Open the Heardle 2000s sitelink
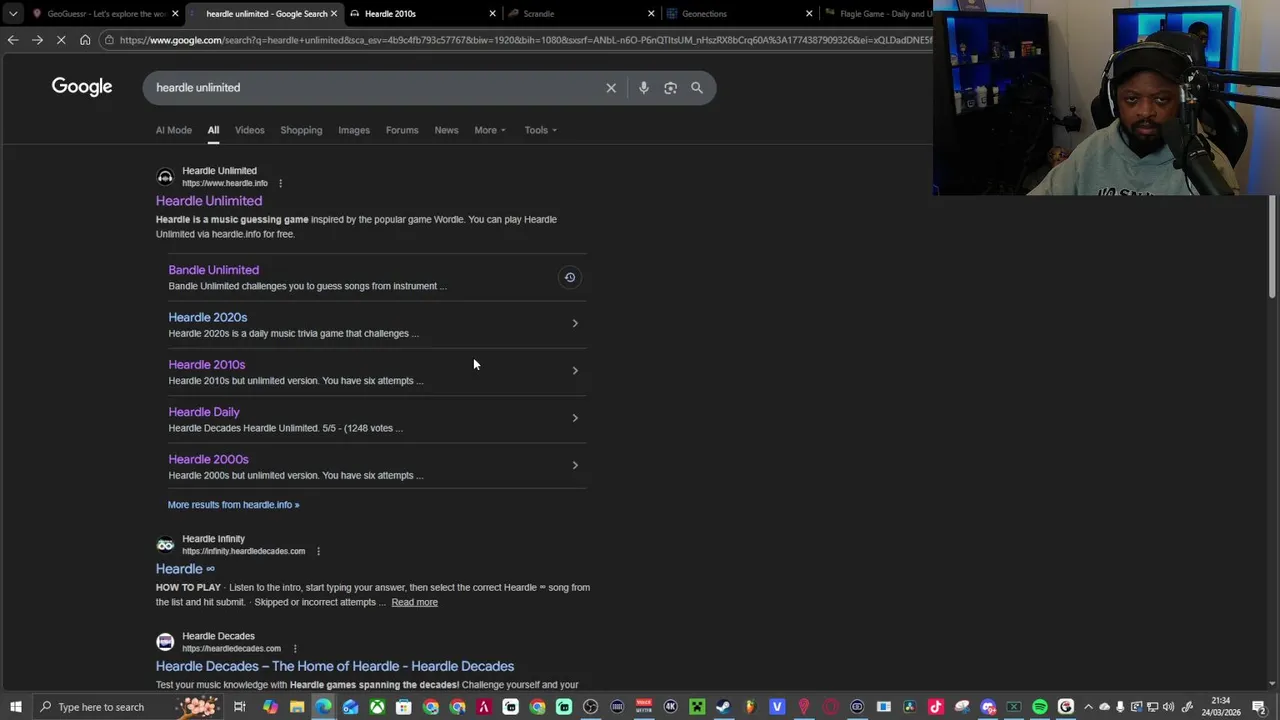 coord(208,459)
